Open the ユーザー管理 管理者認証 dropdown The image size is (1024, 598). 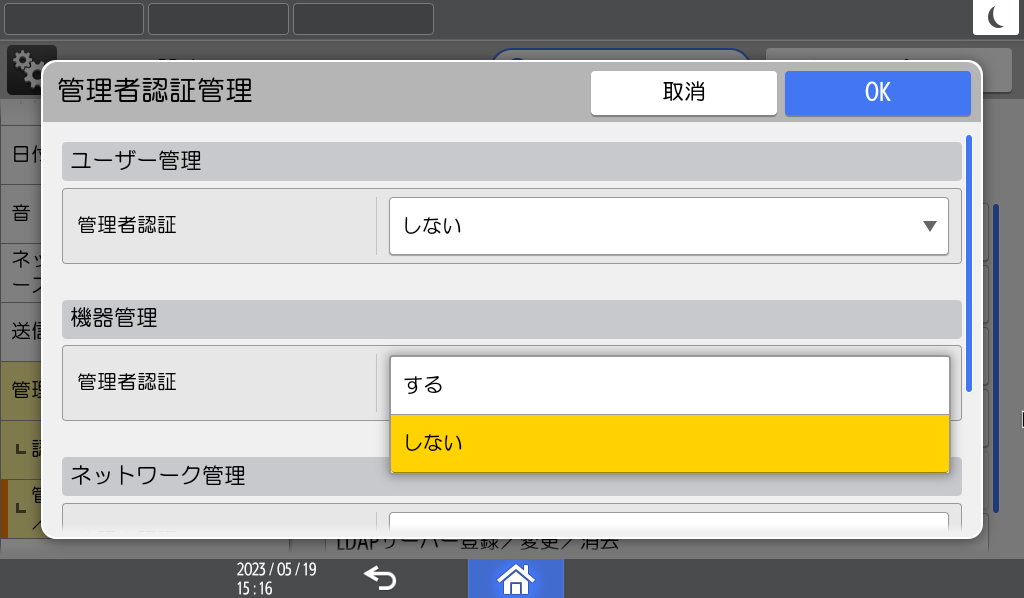(x=668, y=226)
